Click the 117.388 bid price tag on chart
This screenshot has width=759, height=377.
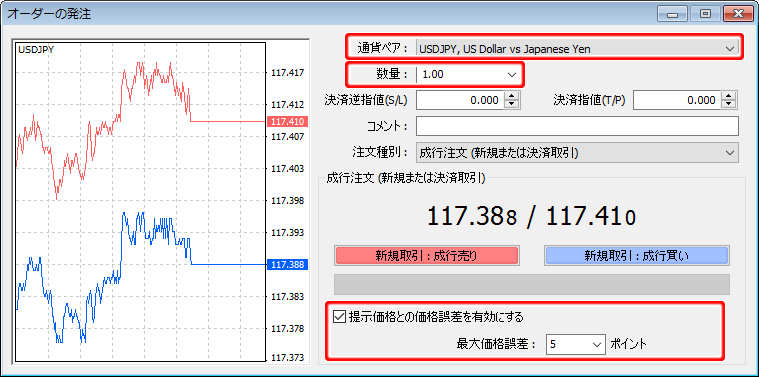288,265
